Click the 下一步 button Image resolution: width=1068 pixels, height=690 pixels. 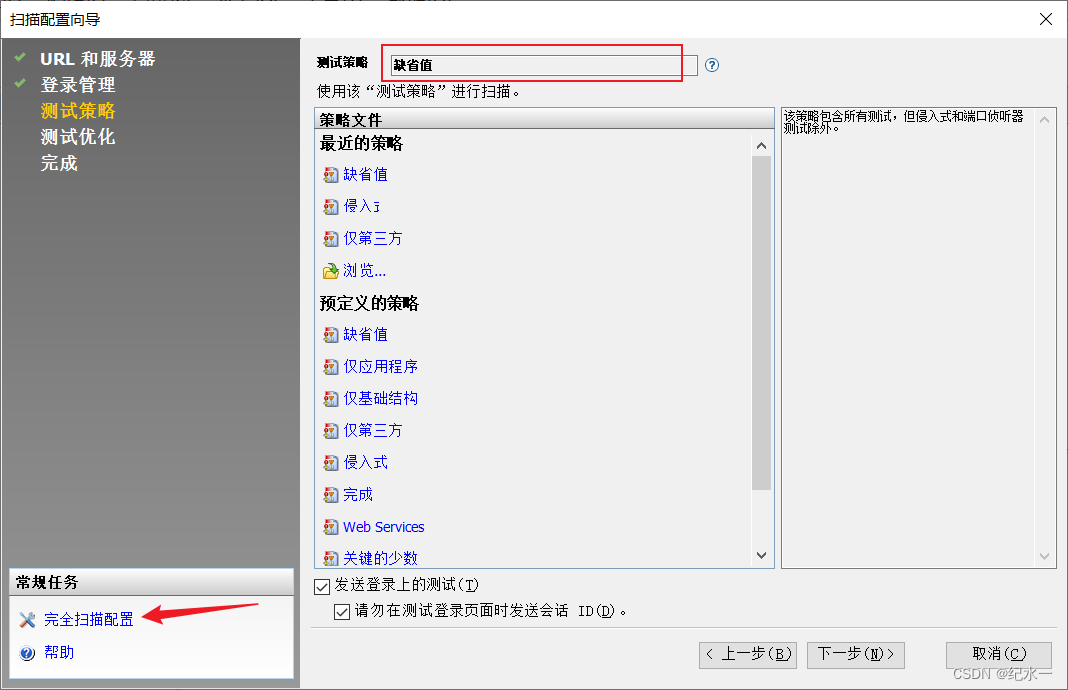click(855, 655)
